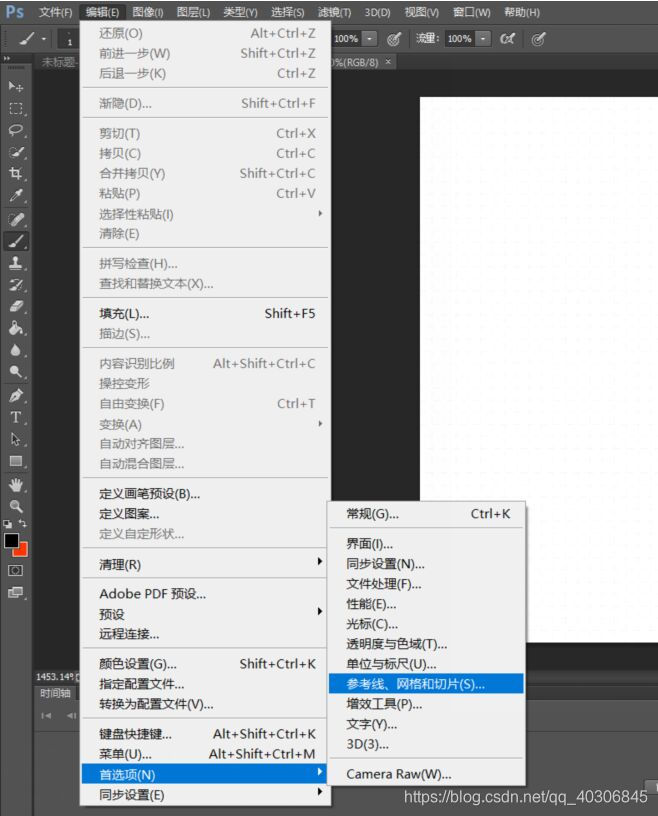This screenshot has width=658, height=816.
Task: Choose Define Brush Preset (定义画笔预设)
Action: 206,494
